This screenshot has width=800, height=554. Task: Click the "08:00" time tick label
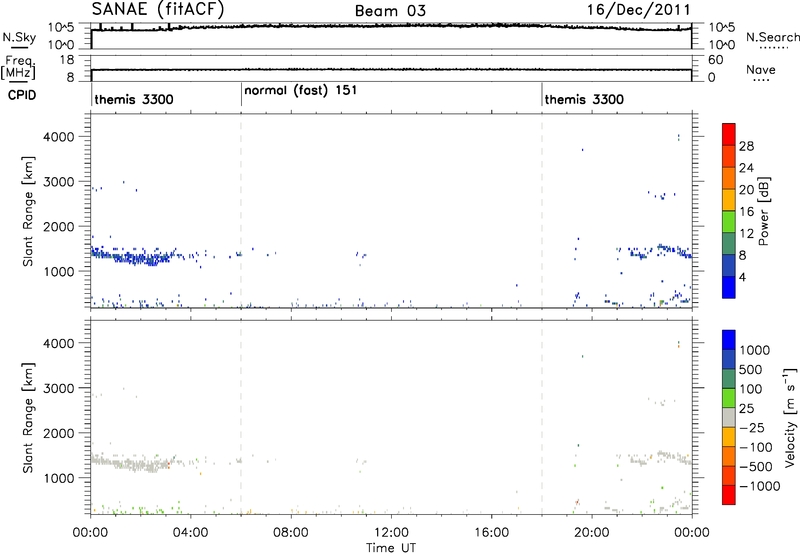[x=291, y=533]
